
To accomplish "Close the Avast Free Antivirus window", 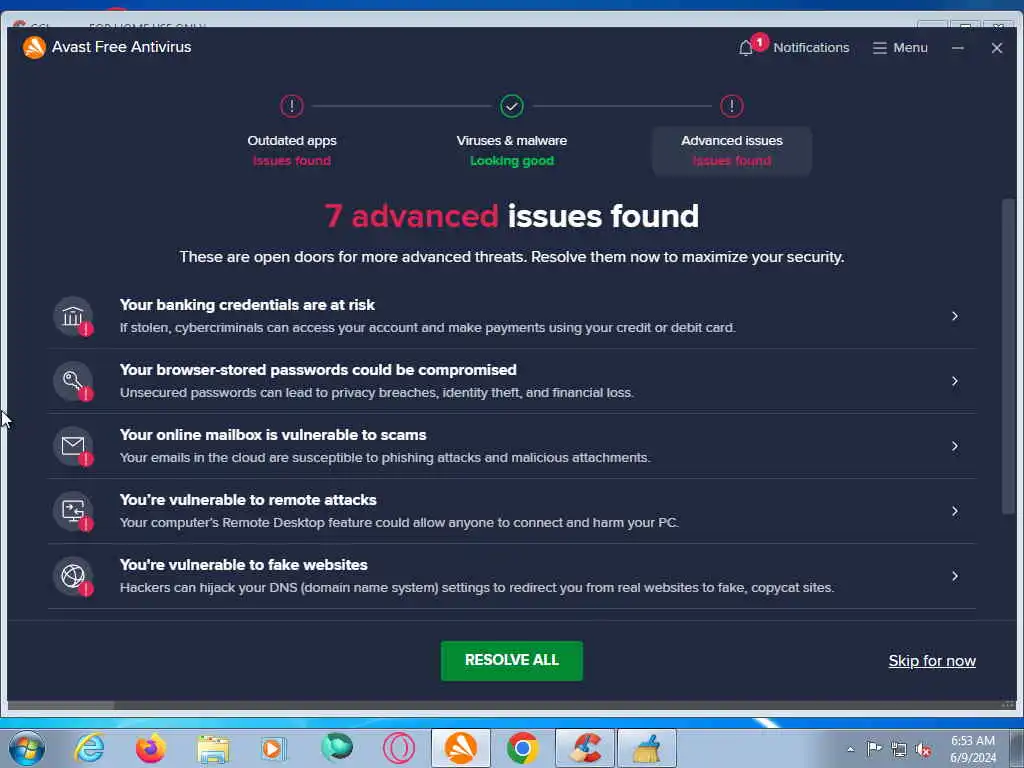I will tap(997, 48).
